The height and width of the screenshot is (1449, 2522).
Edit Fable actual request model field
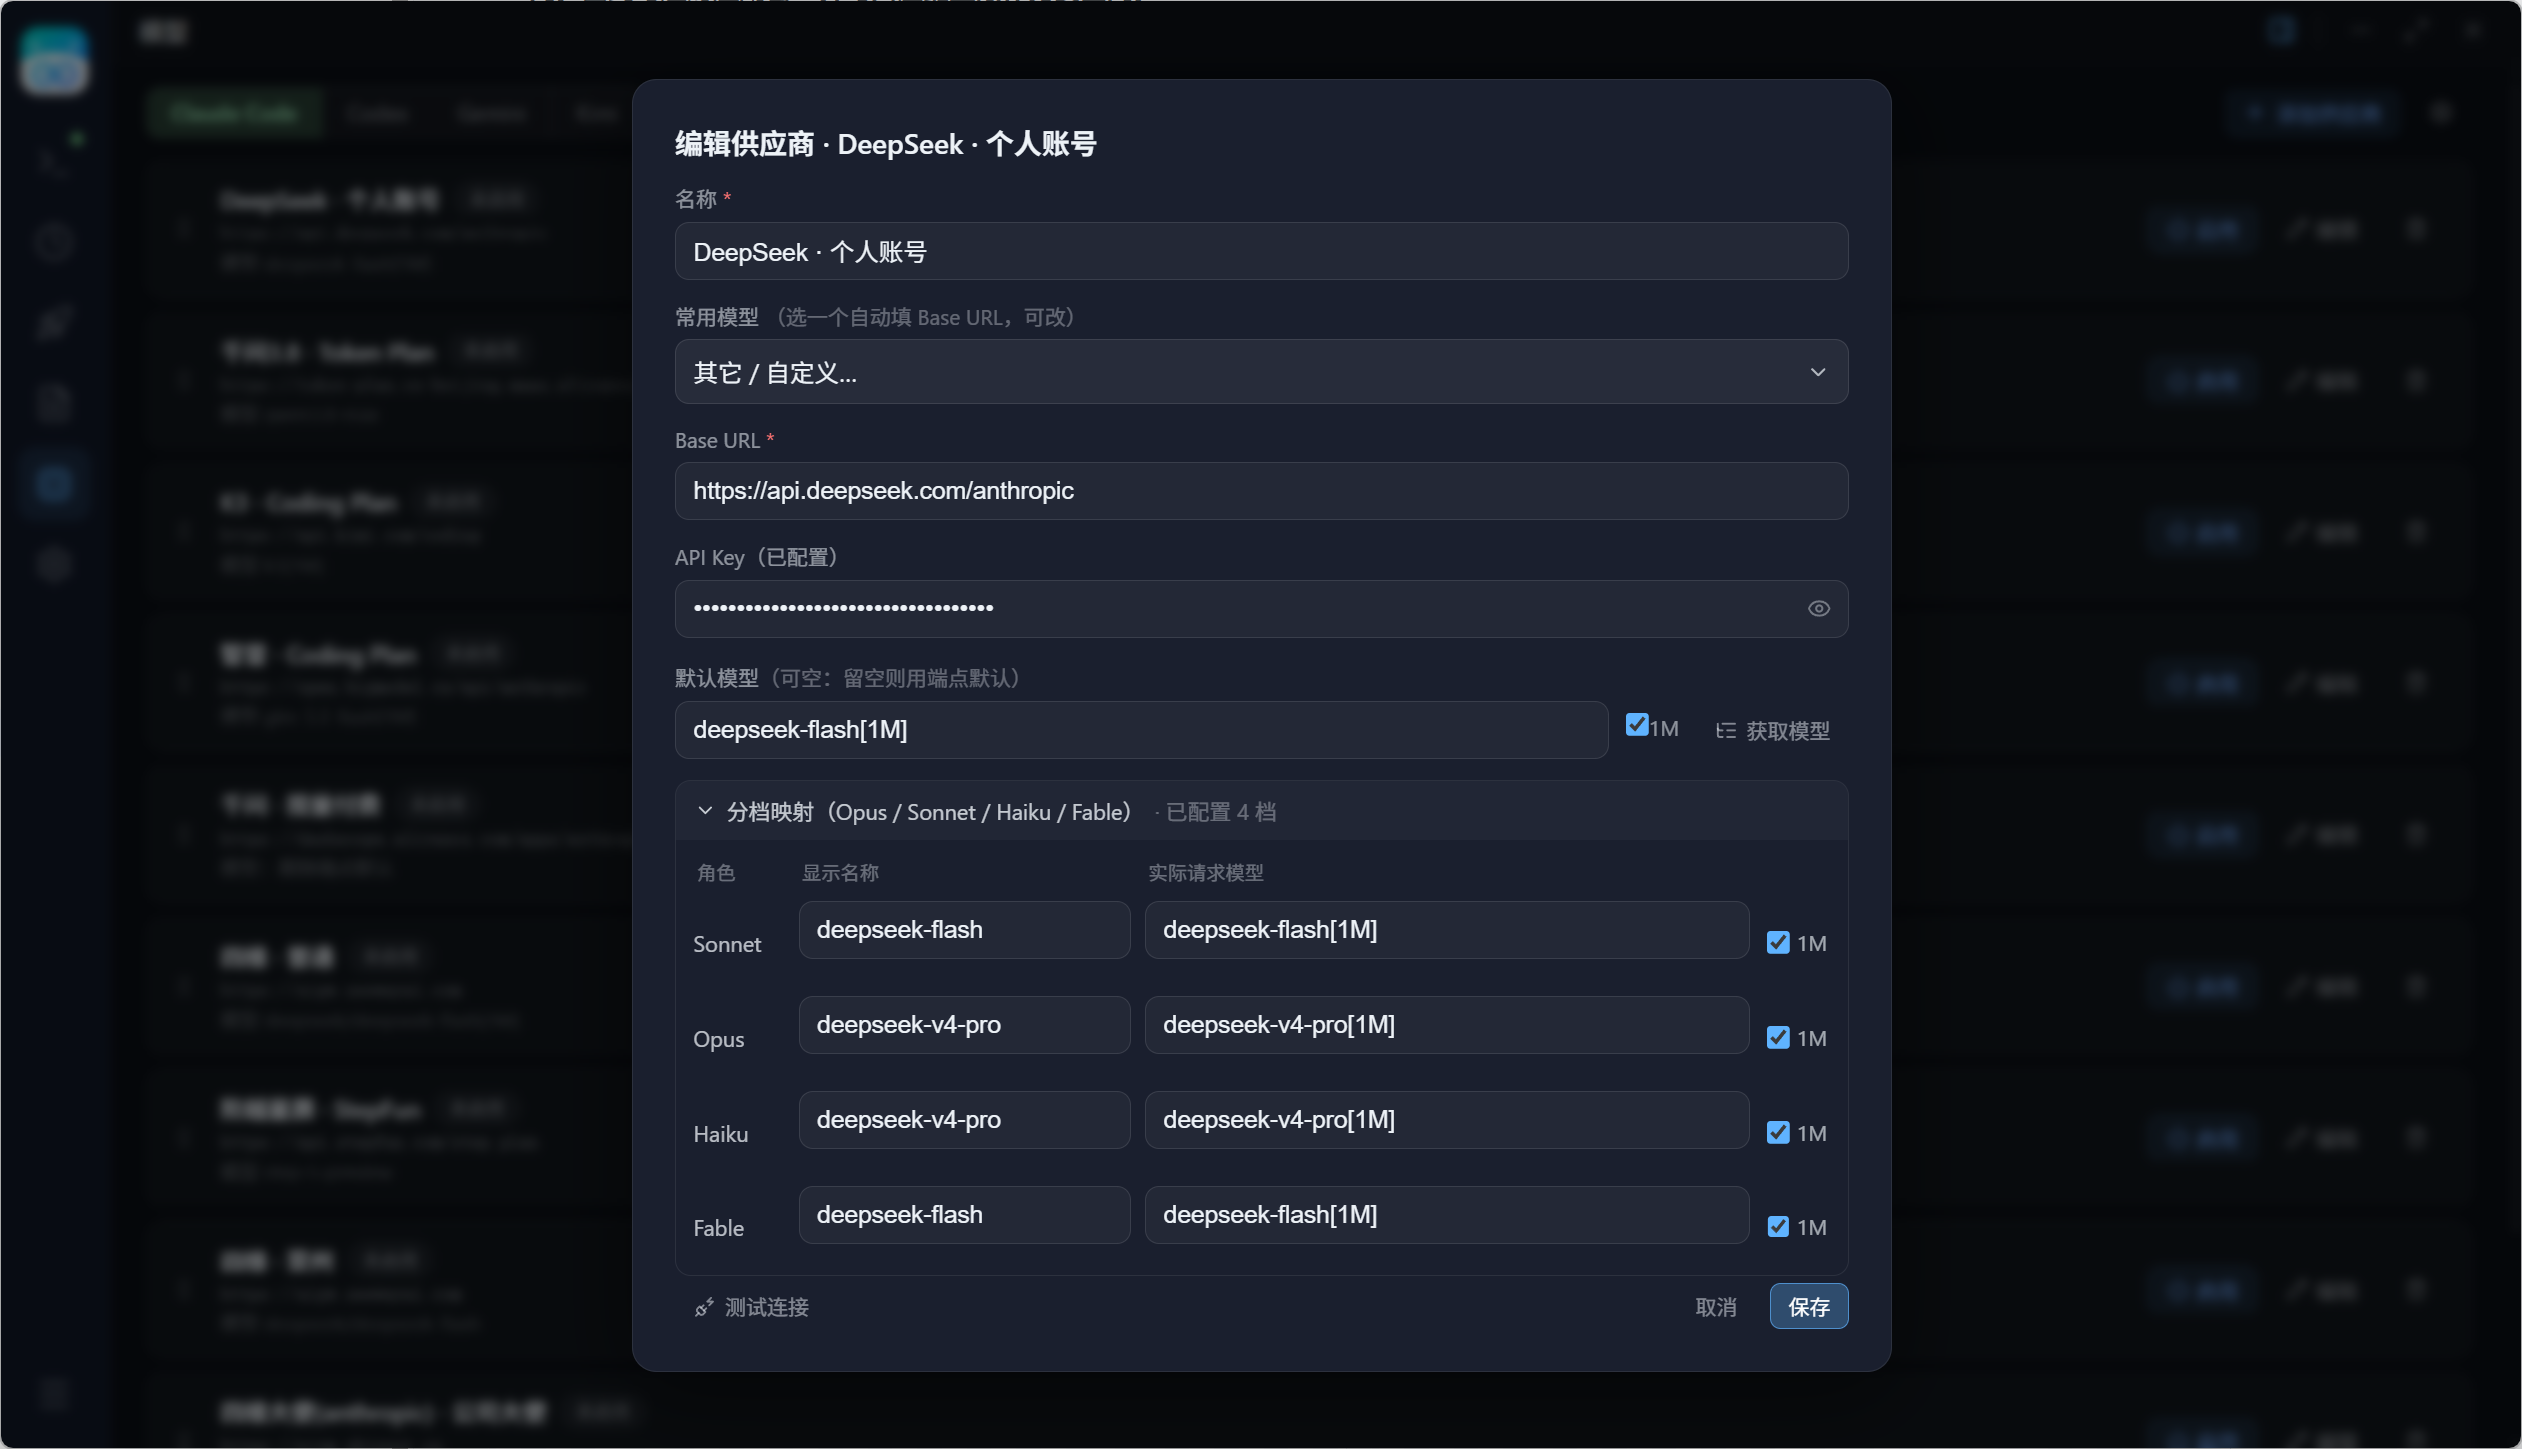pos(1446,1215)
